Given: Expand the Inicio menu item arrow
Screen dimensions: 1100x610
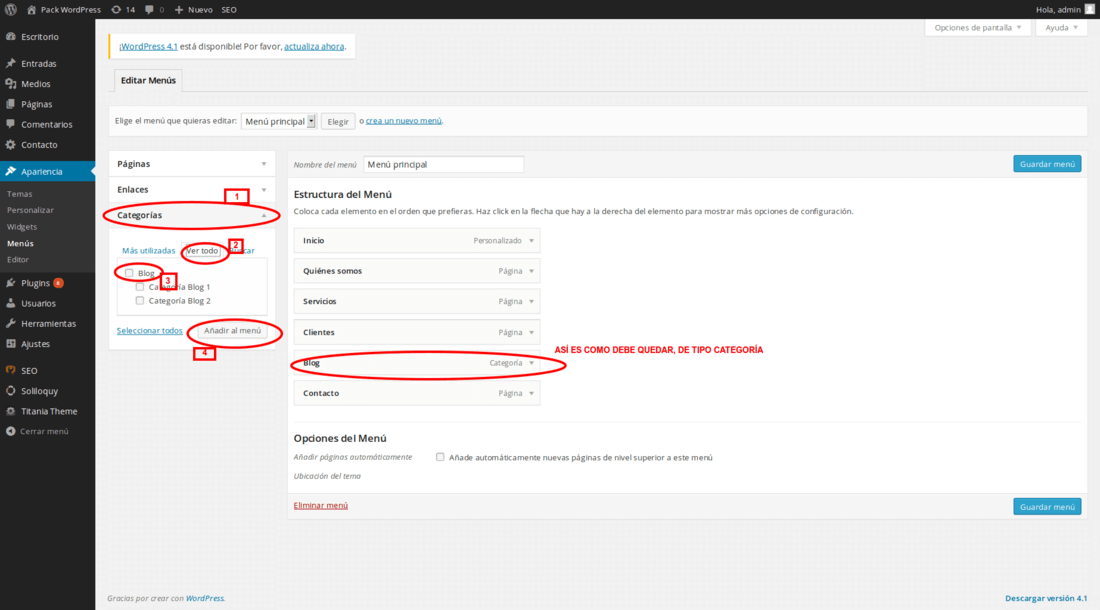Looking at the screenshot, I should coord(531,240).
